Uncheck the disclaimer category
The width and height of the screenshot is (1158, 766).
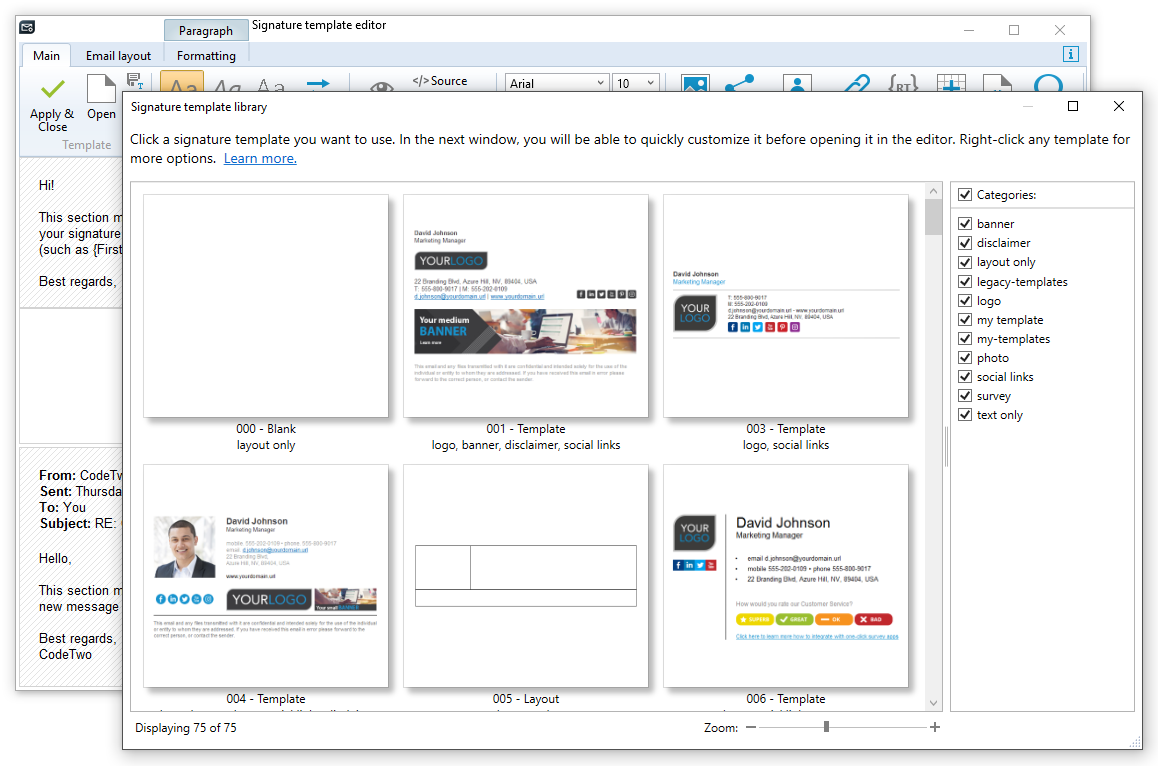(965, 242)
